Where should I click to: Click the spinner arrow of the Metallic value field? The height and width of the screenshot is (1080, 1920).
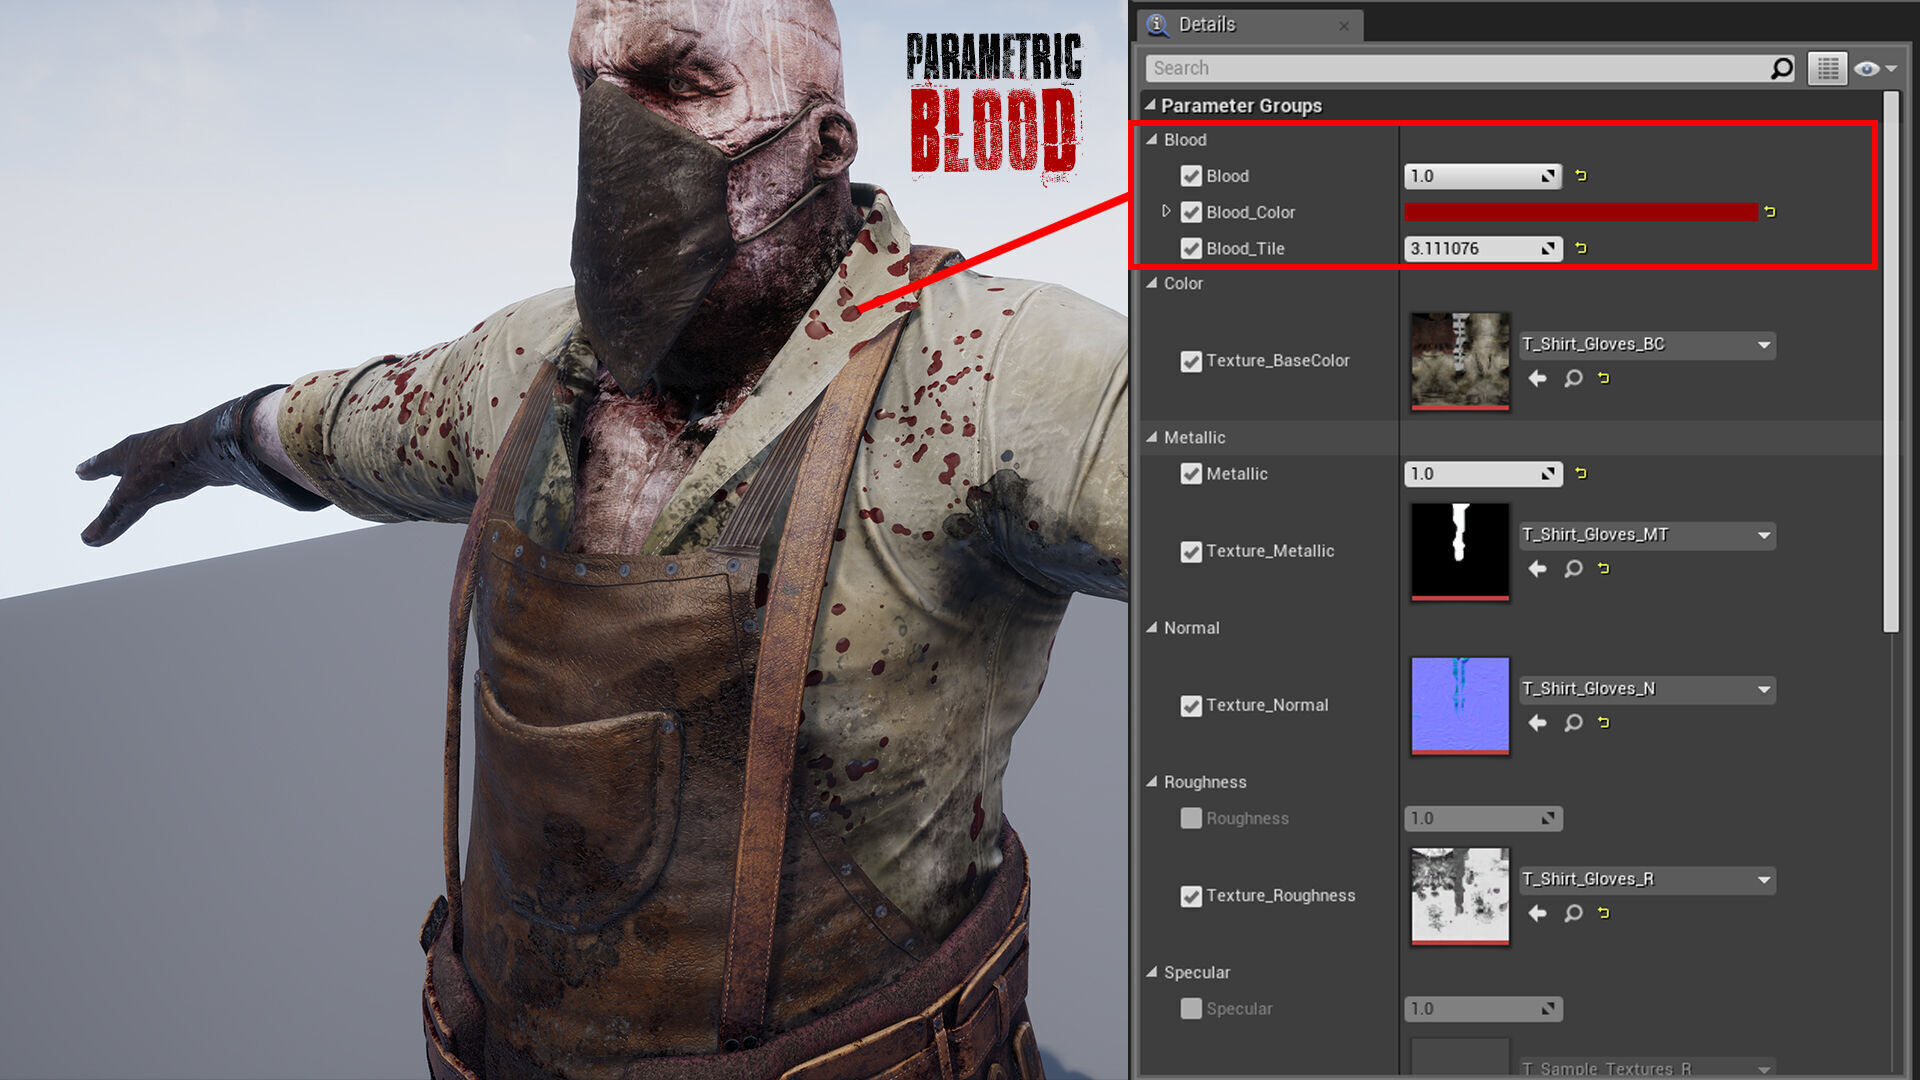point(1548,473)
